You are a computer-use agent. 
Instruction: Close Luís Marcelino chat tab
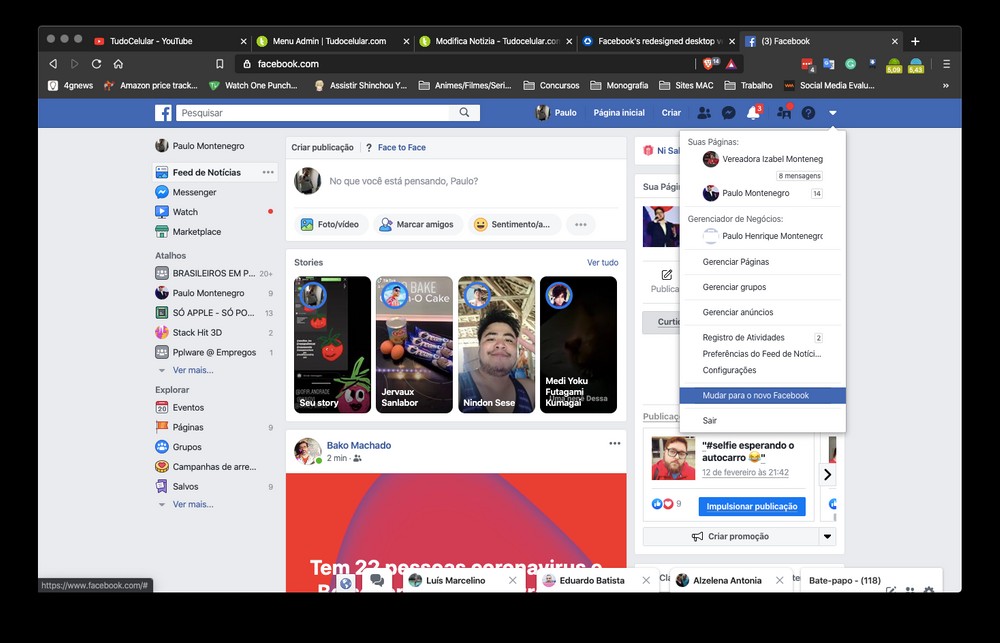point(513,580)
